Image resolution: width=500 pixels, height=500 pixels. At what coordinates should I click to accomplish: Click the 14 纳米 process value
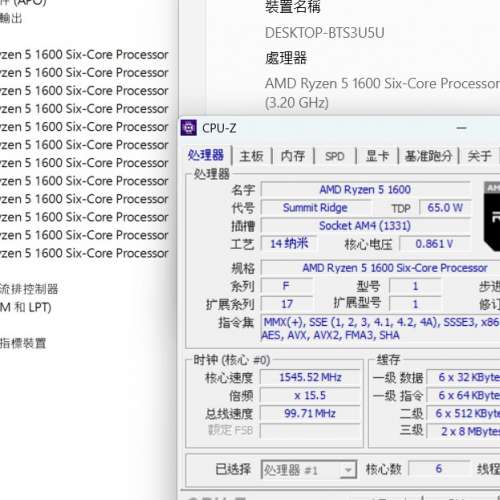(289, 244)
